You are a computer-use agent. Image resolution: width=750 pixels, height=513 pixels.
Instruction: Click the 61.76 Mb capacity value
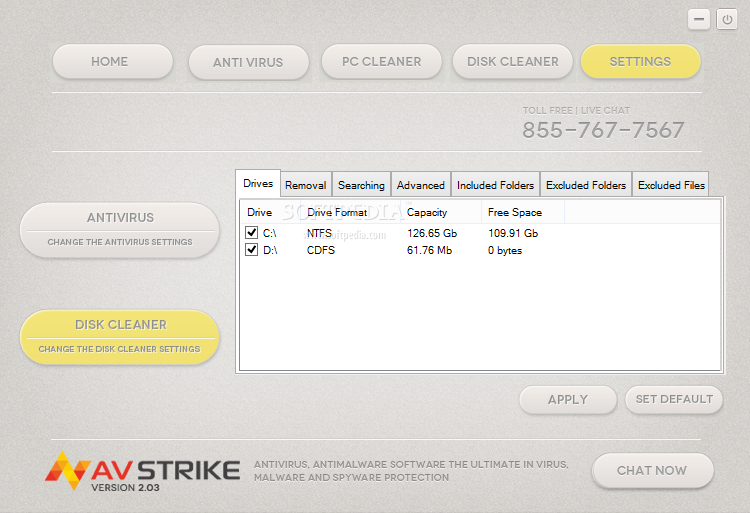coord(429,250)
